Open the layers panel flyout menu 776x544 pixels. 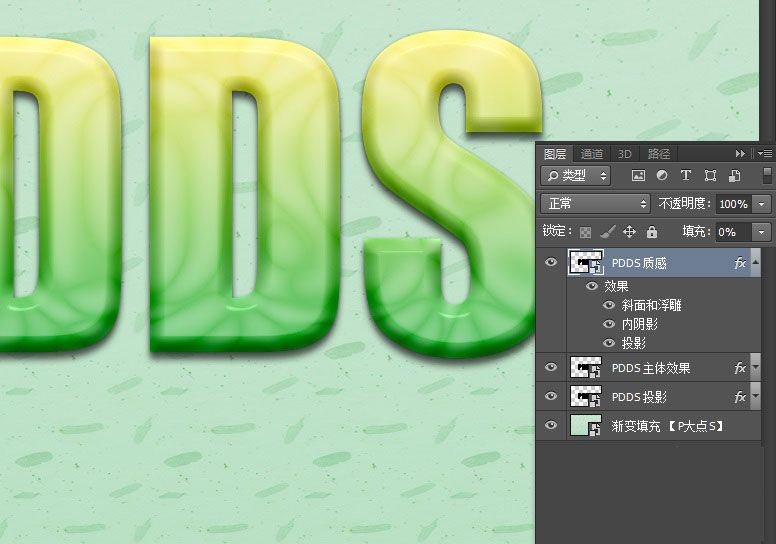(765, 154)
